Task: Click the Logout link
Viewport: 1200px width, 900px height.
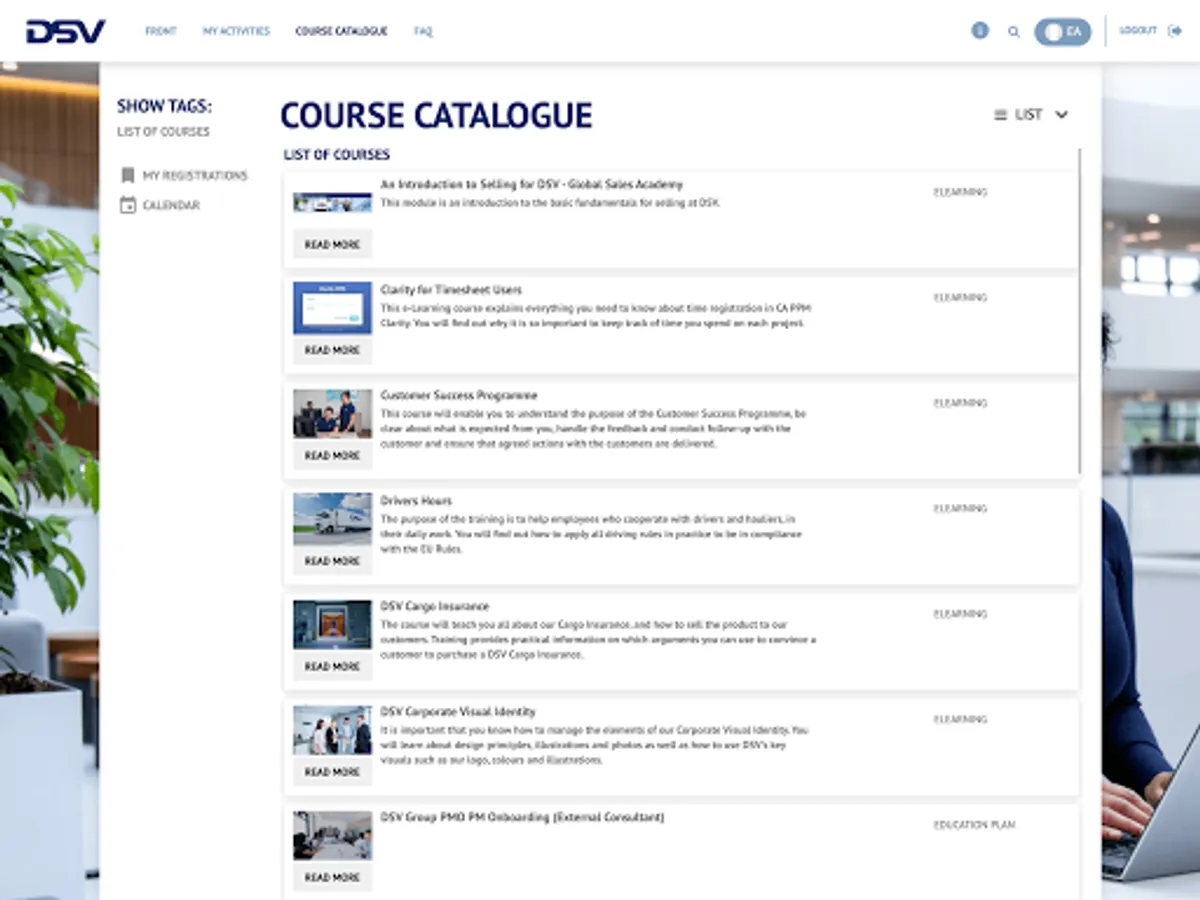Action: [1138, 31]
